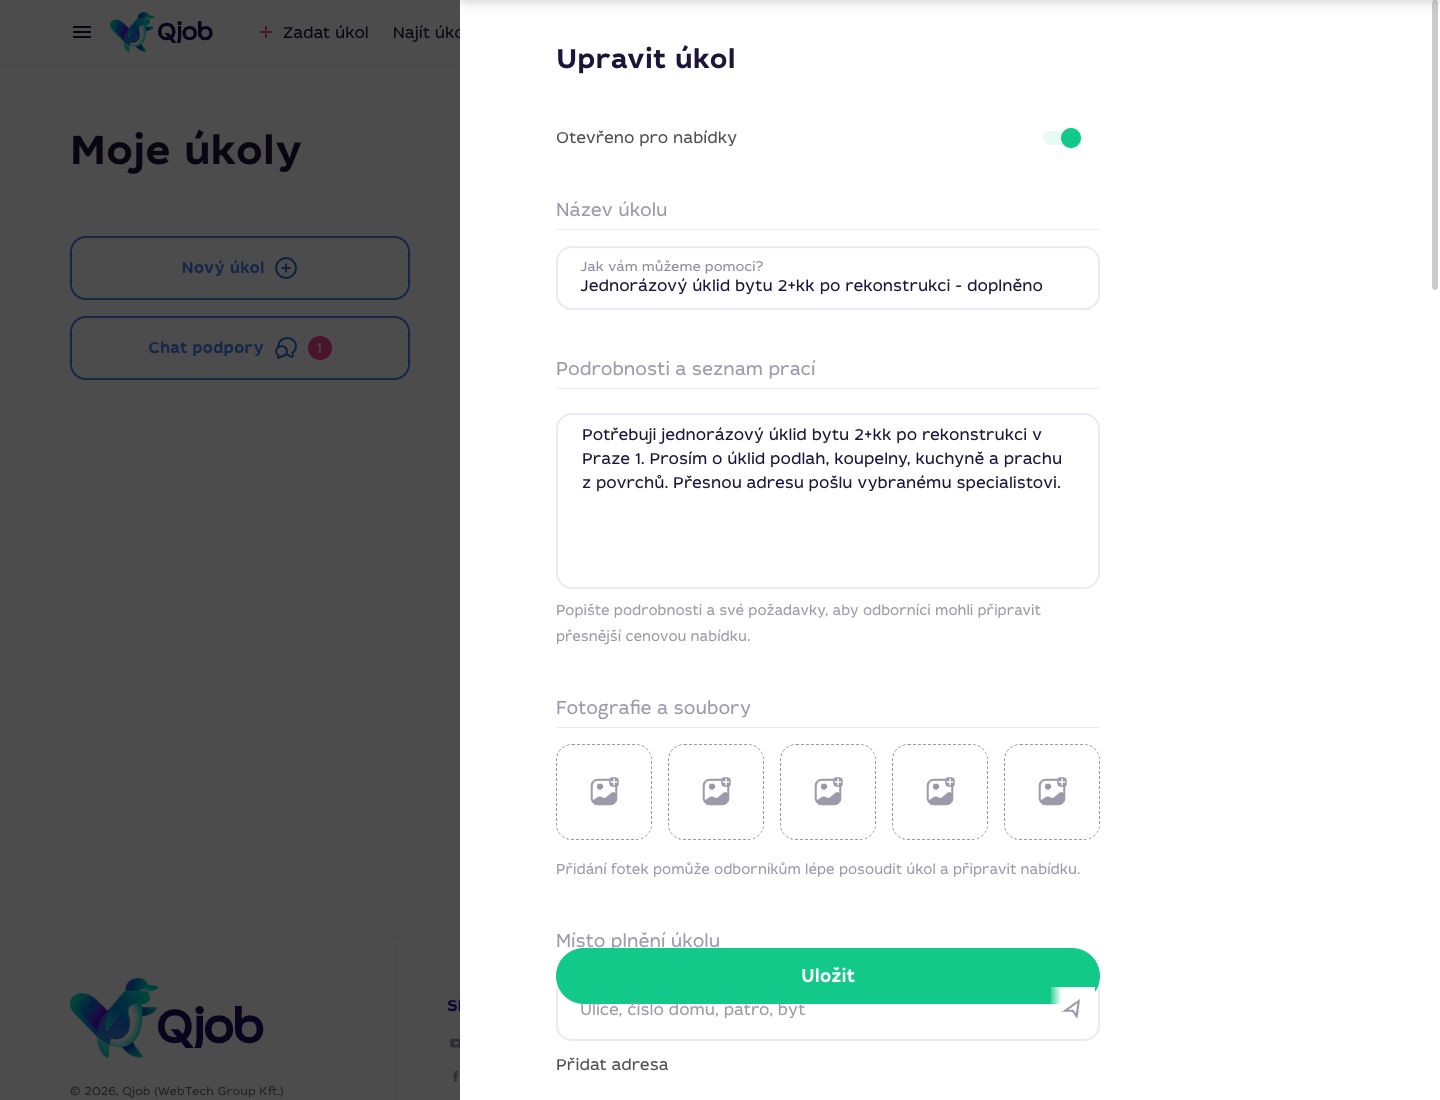1440x1100 pixels.
Task: Add a photo in the fifth upload slot
Action: [x=1052, y=792]
